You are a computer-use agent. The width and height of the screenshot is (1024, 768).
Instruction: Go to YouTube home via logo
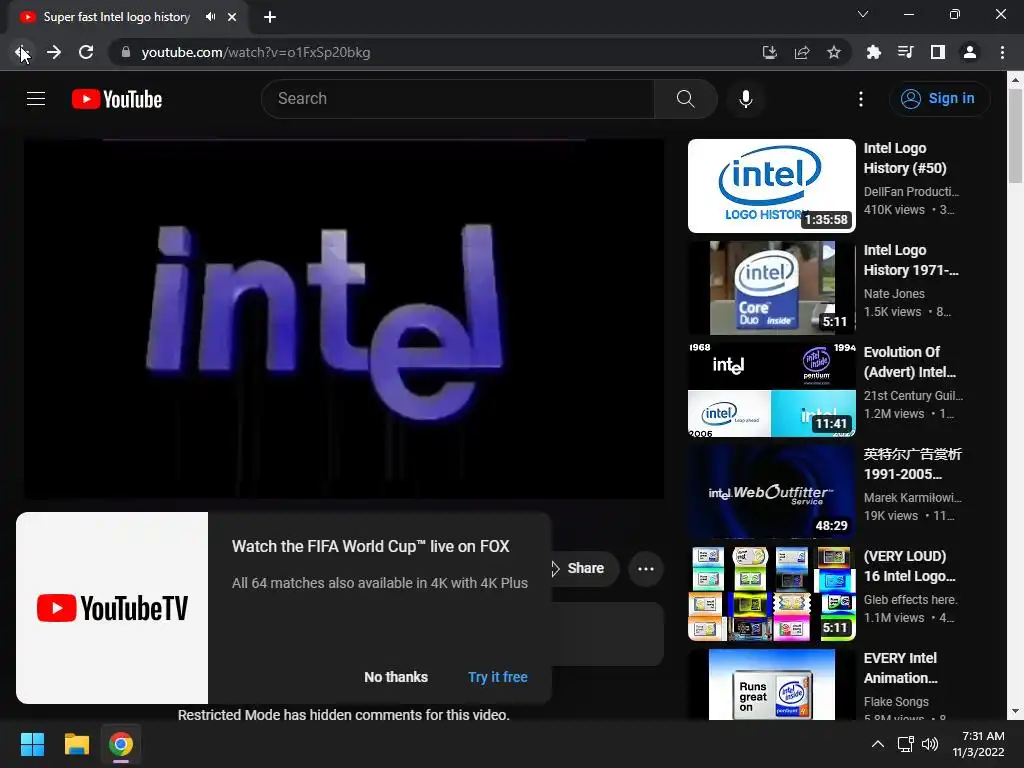[117, 99]
